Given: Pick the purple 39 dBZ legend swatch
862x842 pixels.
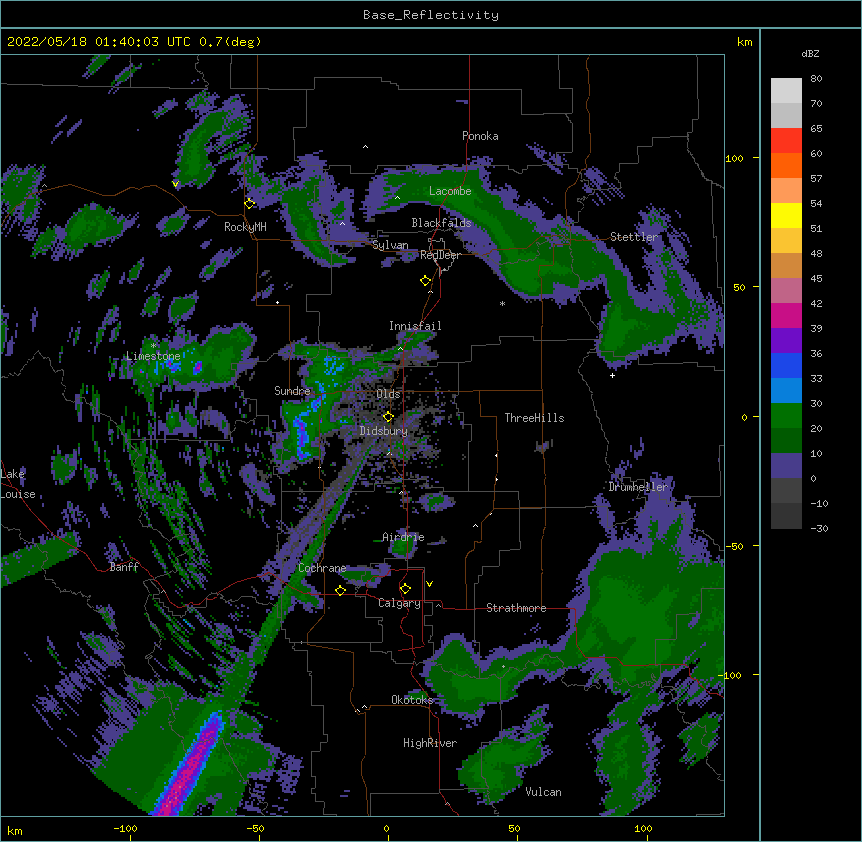Looking at the screenshot, I should click(786, 340).
